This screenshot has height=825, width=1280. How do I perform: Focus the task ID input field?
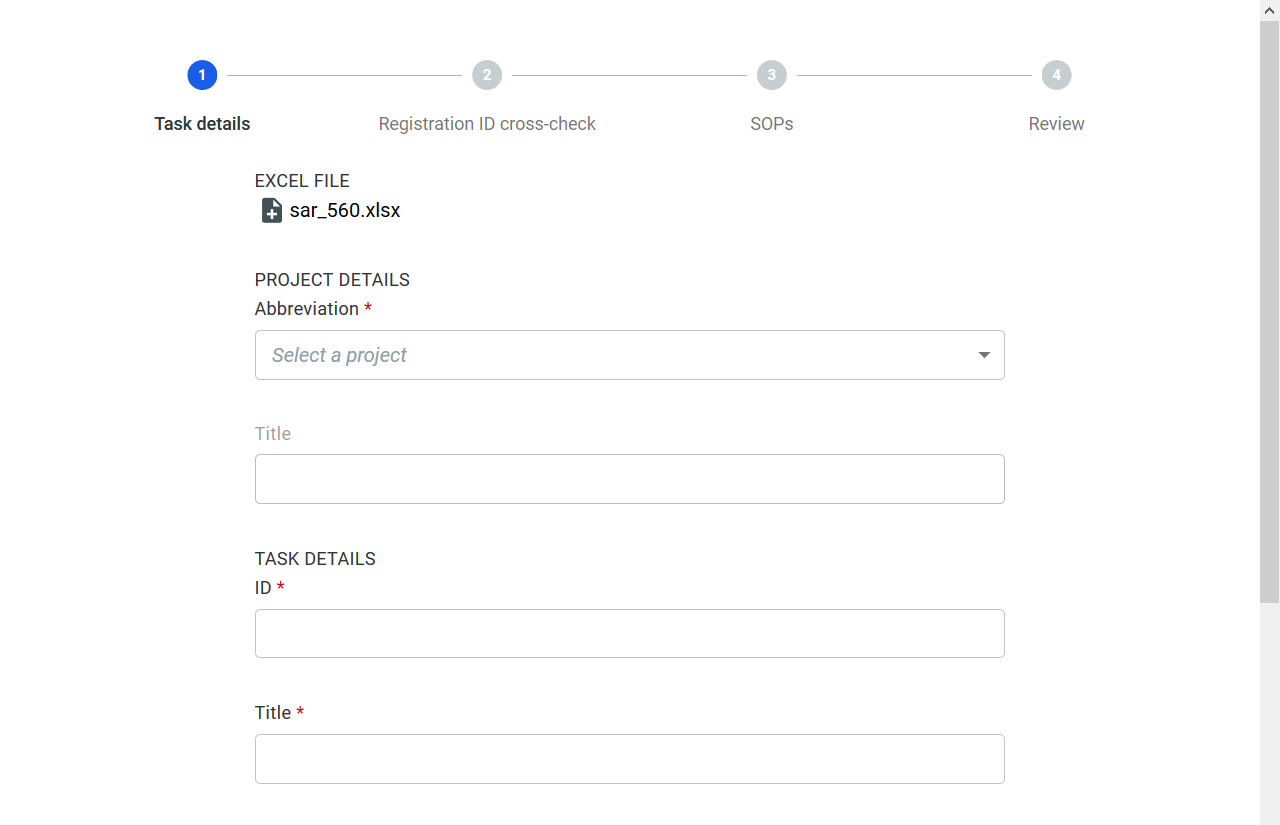pos(629,633)
